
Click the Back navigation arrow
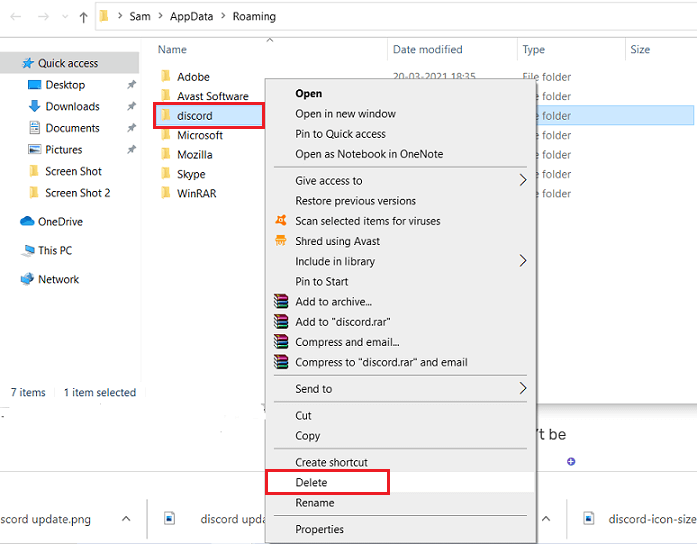[16, 17]
